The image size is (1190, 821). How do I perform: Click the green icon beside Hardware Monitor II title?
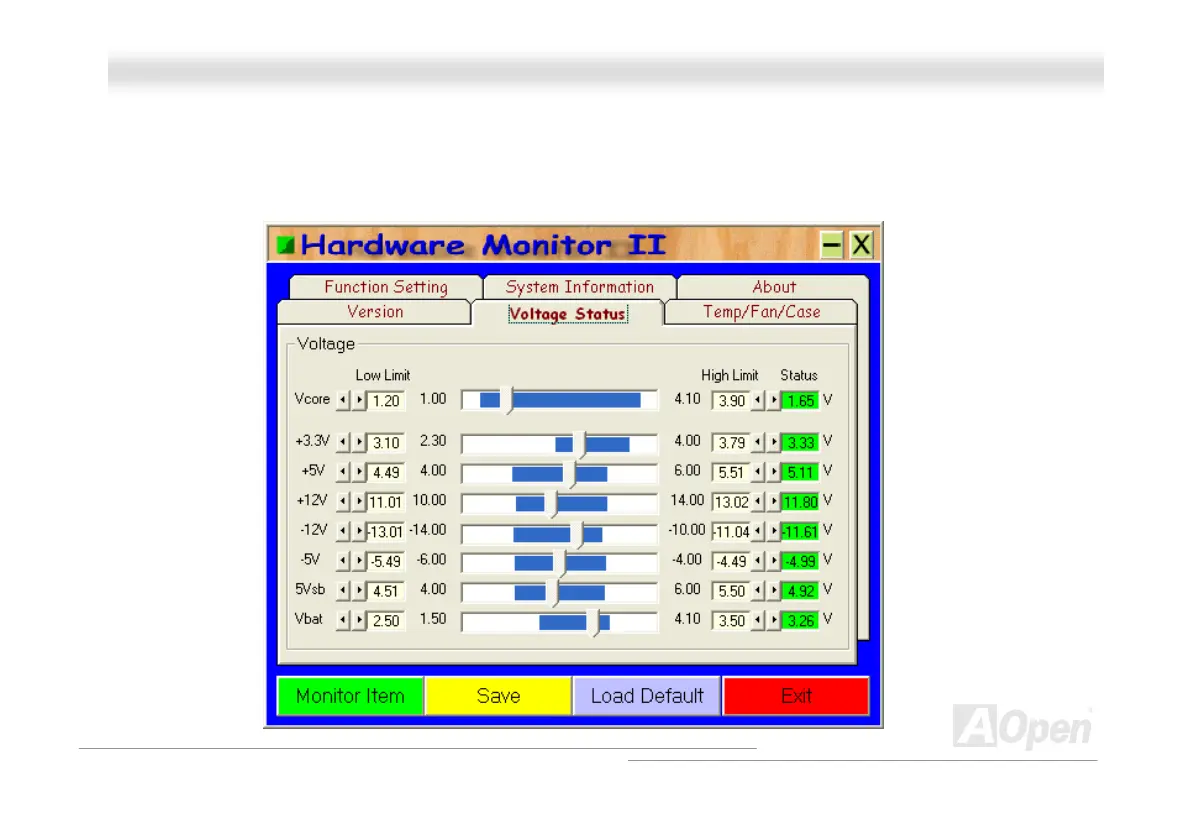point(285,244)
